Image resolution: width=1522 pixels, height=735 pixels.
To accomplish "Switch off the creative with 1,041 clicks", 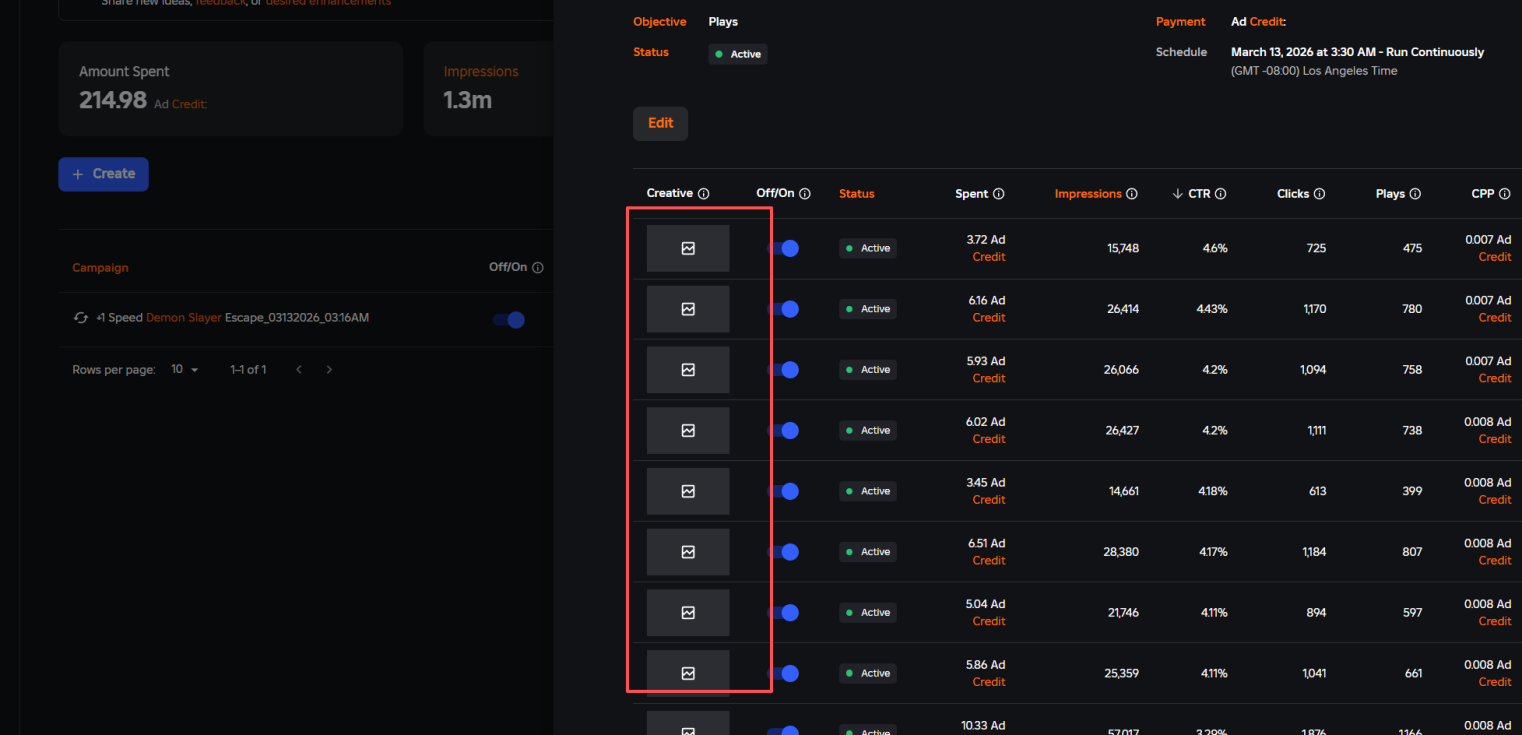I will pyautogui.click(x=783, y=673).
